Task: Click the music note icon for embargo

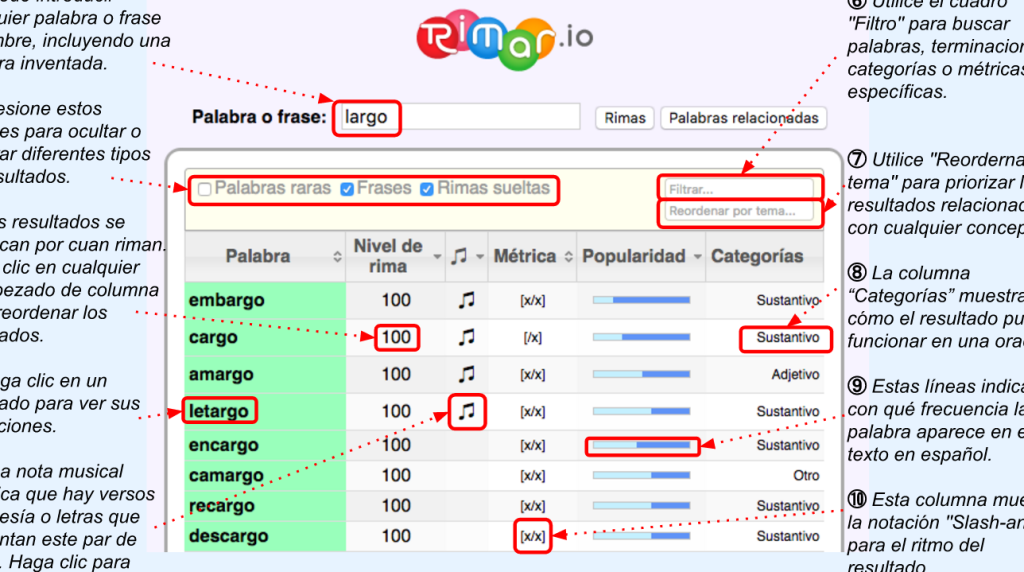Action: (x=466, y=299)
